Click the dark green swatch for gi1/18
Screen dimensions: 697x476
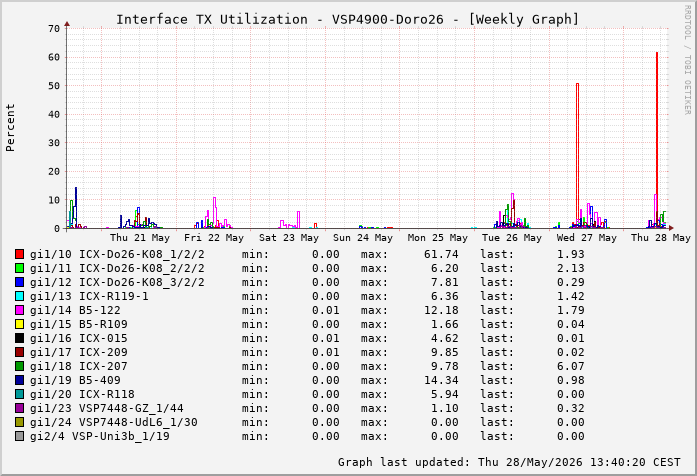[19, 366]
